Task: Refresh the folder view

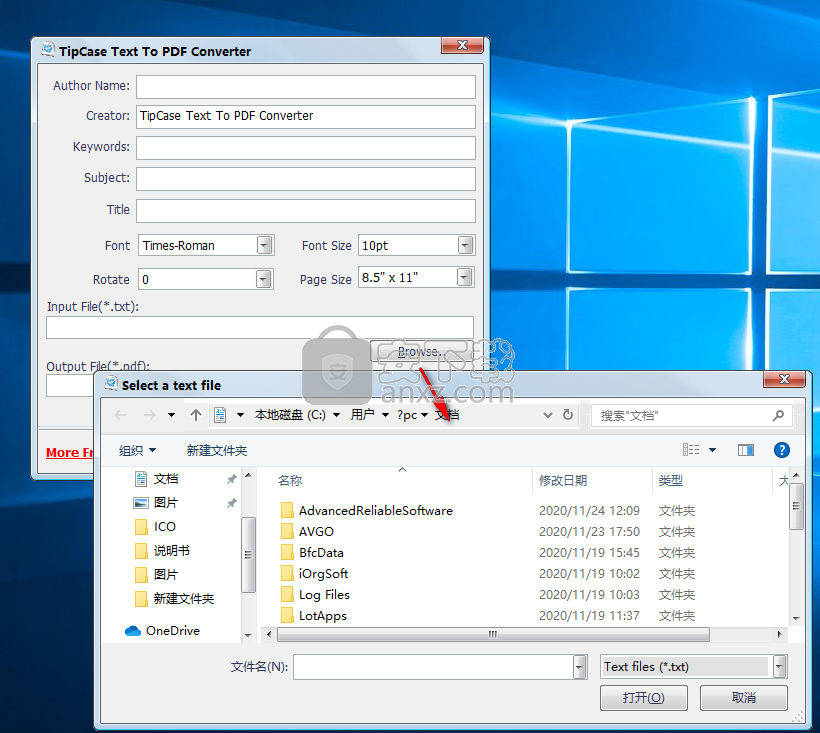Action: point(568,415)
